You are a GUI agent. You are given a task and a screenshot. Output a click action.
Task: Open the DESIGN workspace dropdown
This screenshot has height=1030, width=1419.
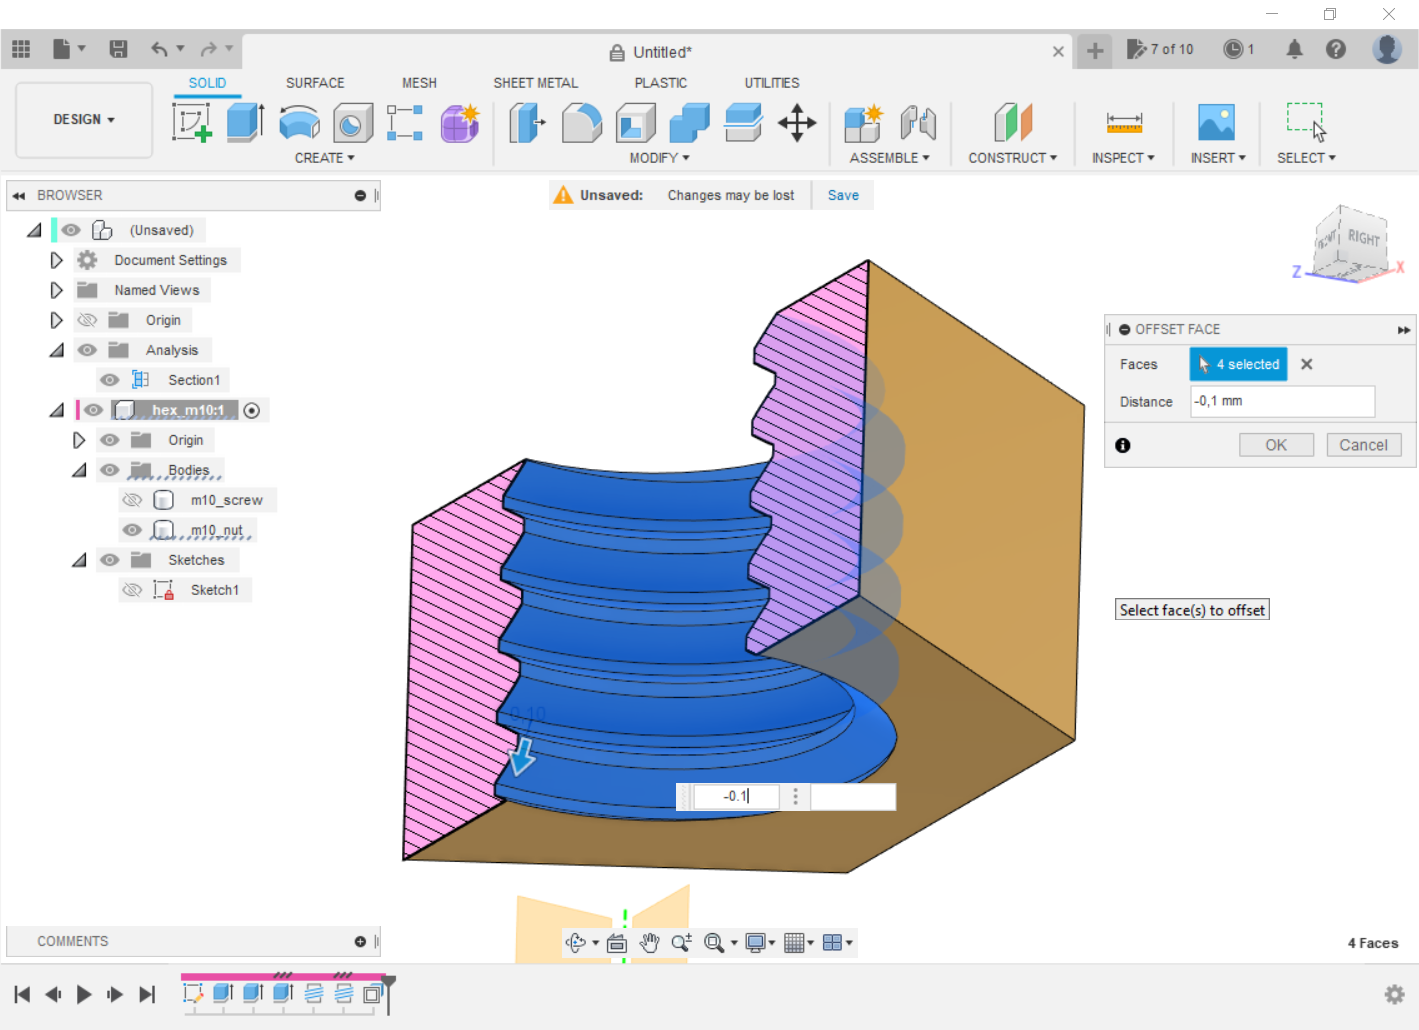tap(84, 119)
